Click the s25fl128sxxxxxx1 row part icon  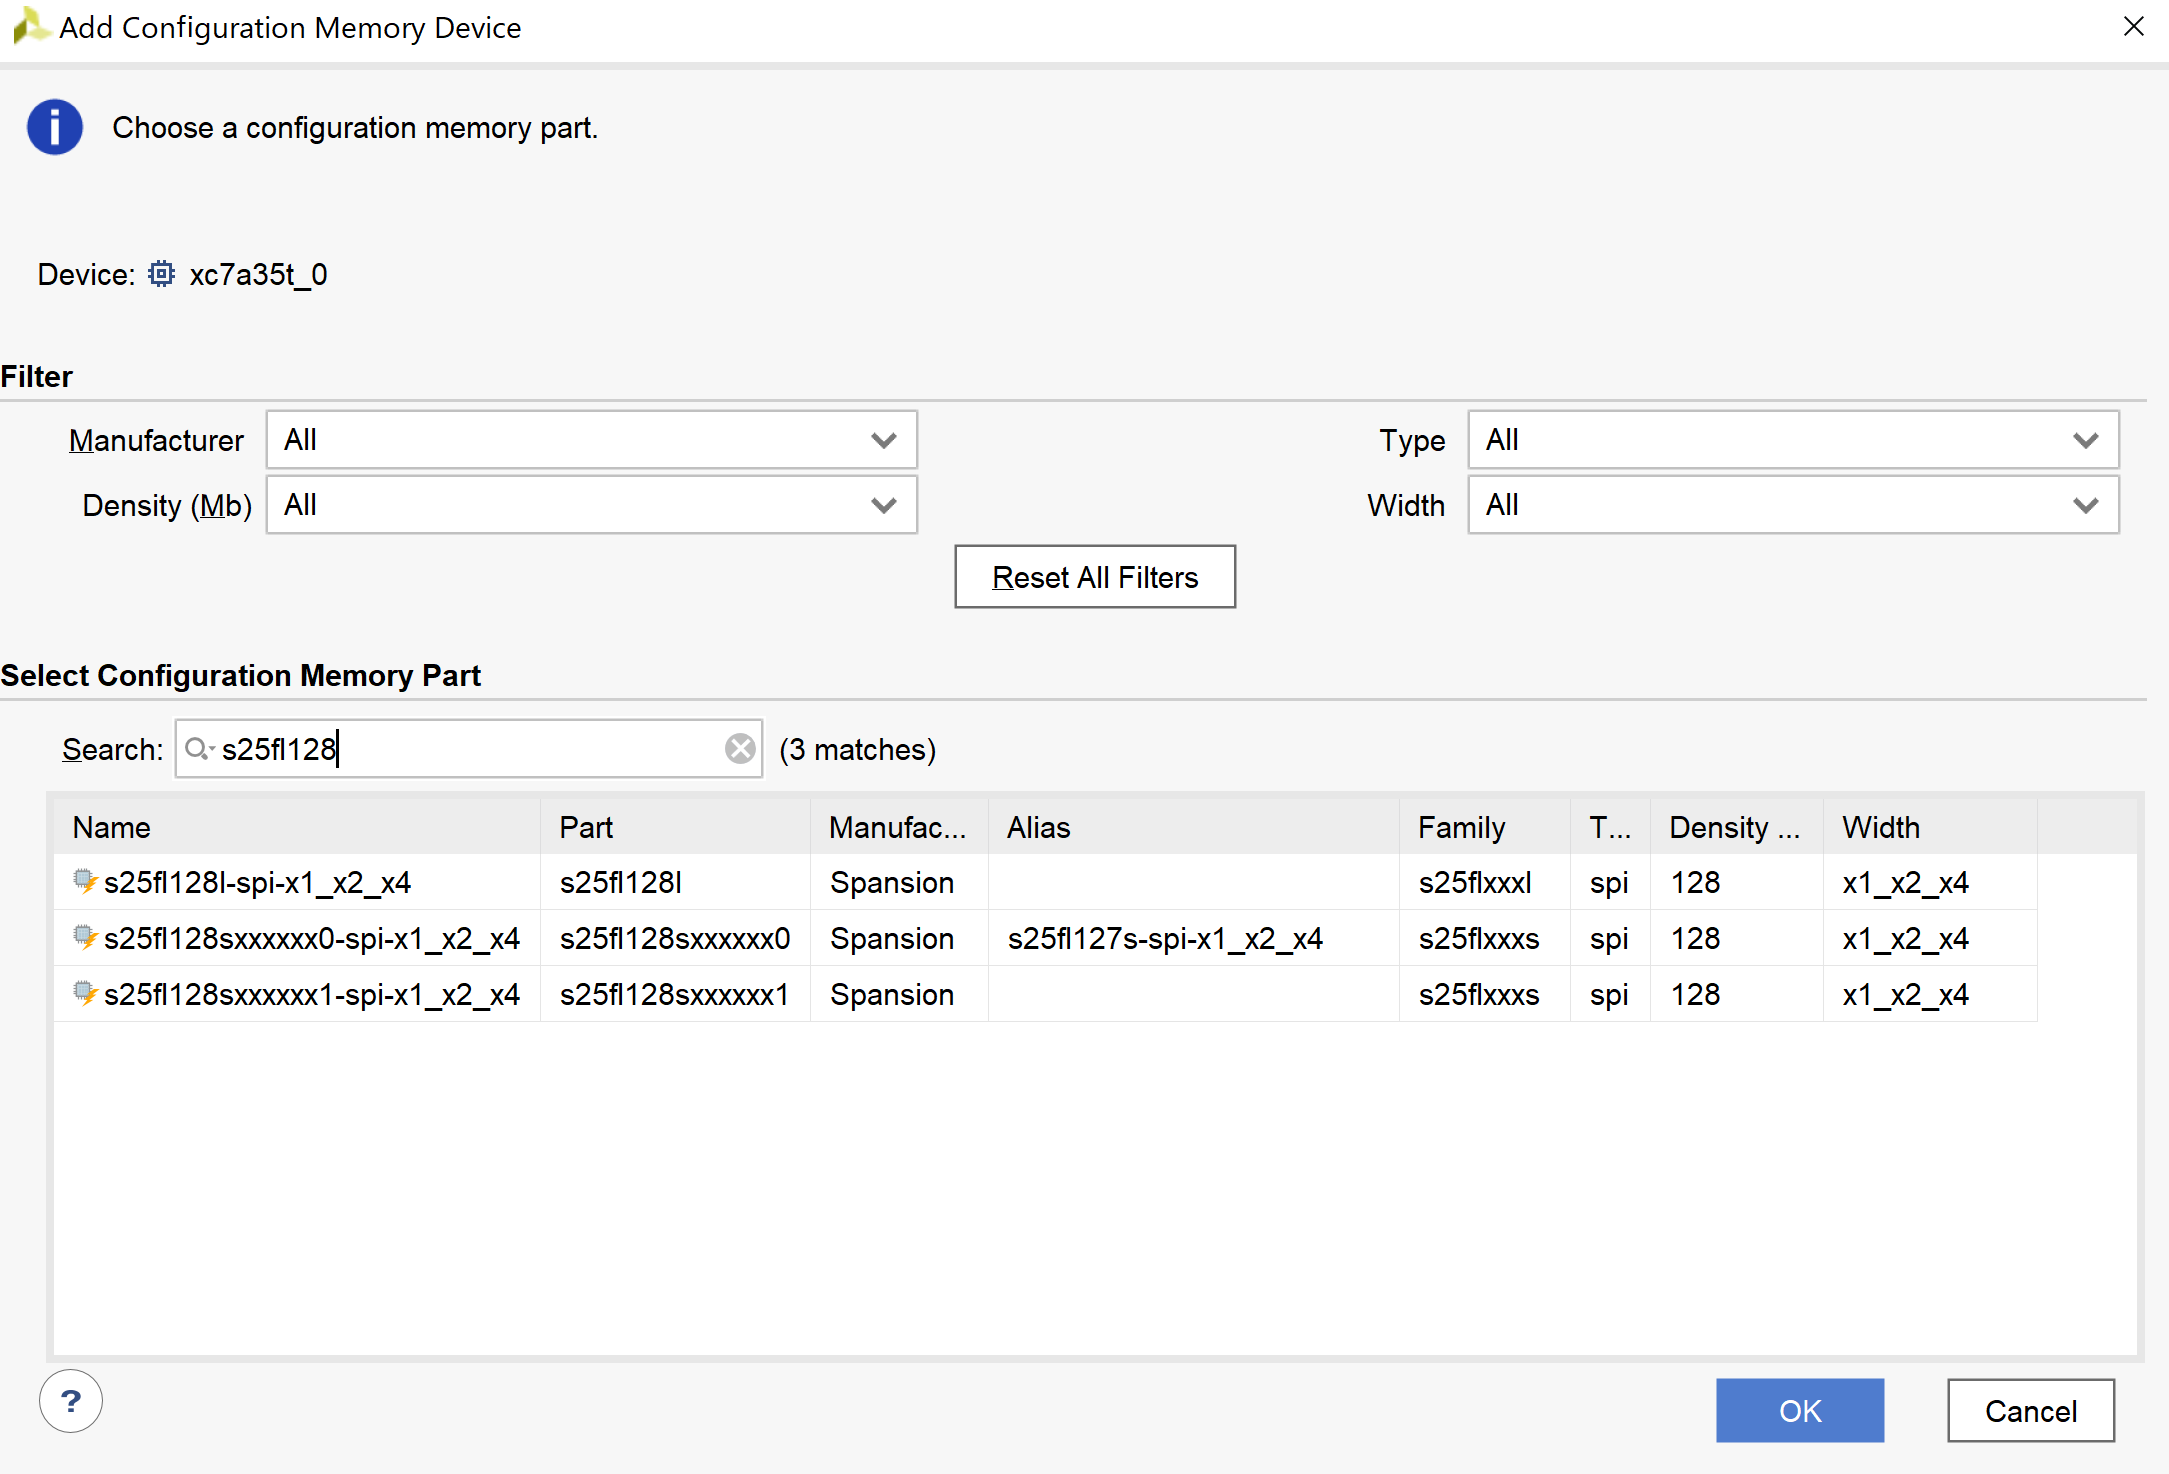(85, 993)
